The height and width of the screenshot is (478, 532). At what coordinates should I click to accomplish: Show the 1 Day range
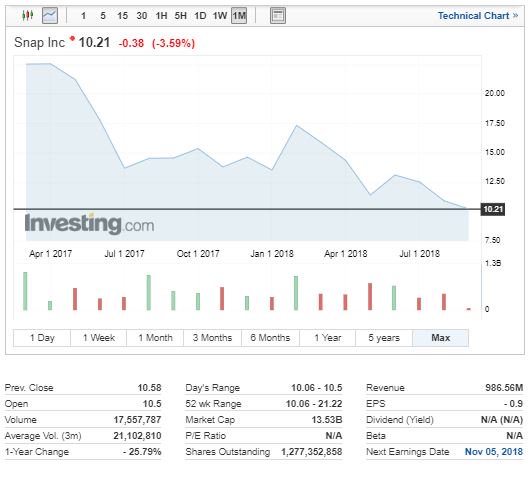pyautogui.click(x=42, y=338)
